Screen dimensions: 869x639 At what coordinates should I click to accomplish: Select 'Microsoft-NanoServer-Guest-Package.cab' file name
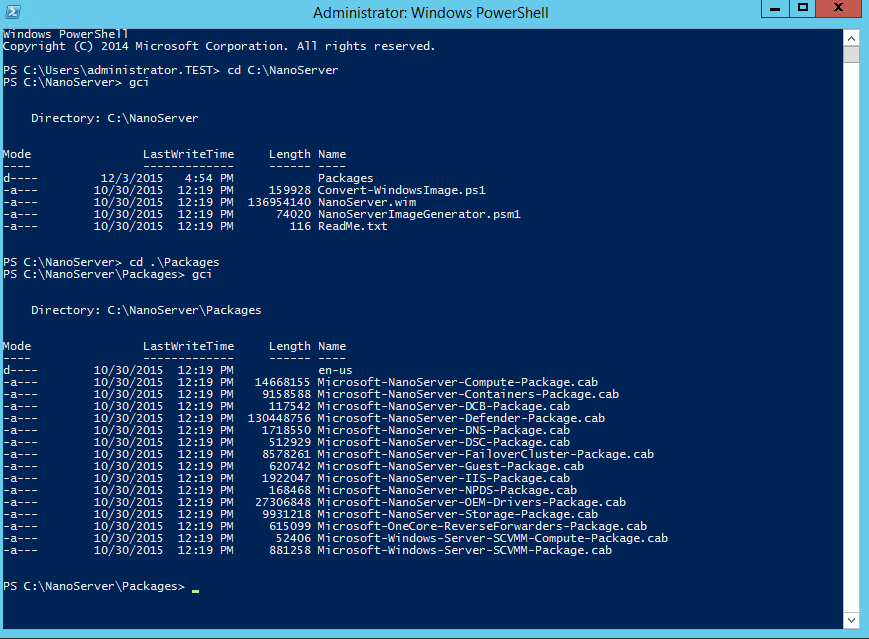[451, 466]
